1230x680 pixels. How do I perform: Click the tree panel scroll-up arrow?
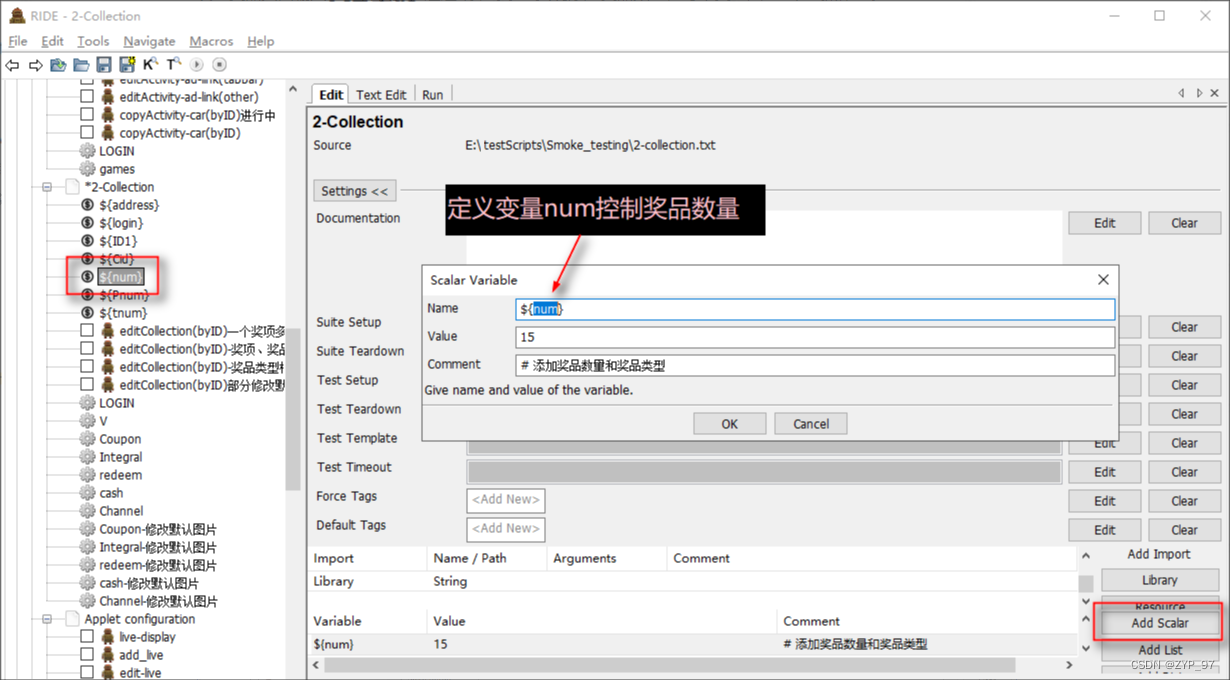coord(293,90)
